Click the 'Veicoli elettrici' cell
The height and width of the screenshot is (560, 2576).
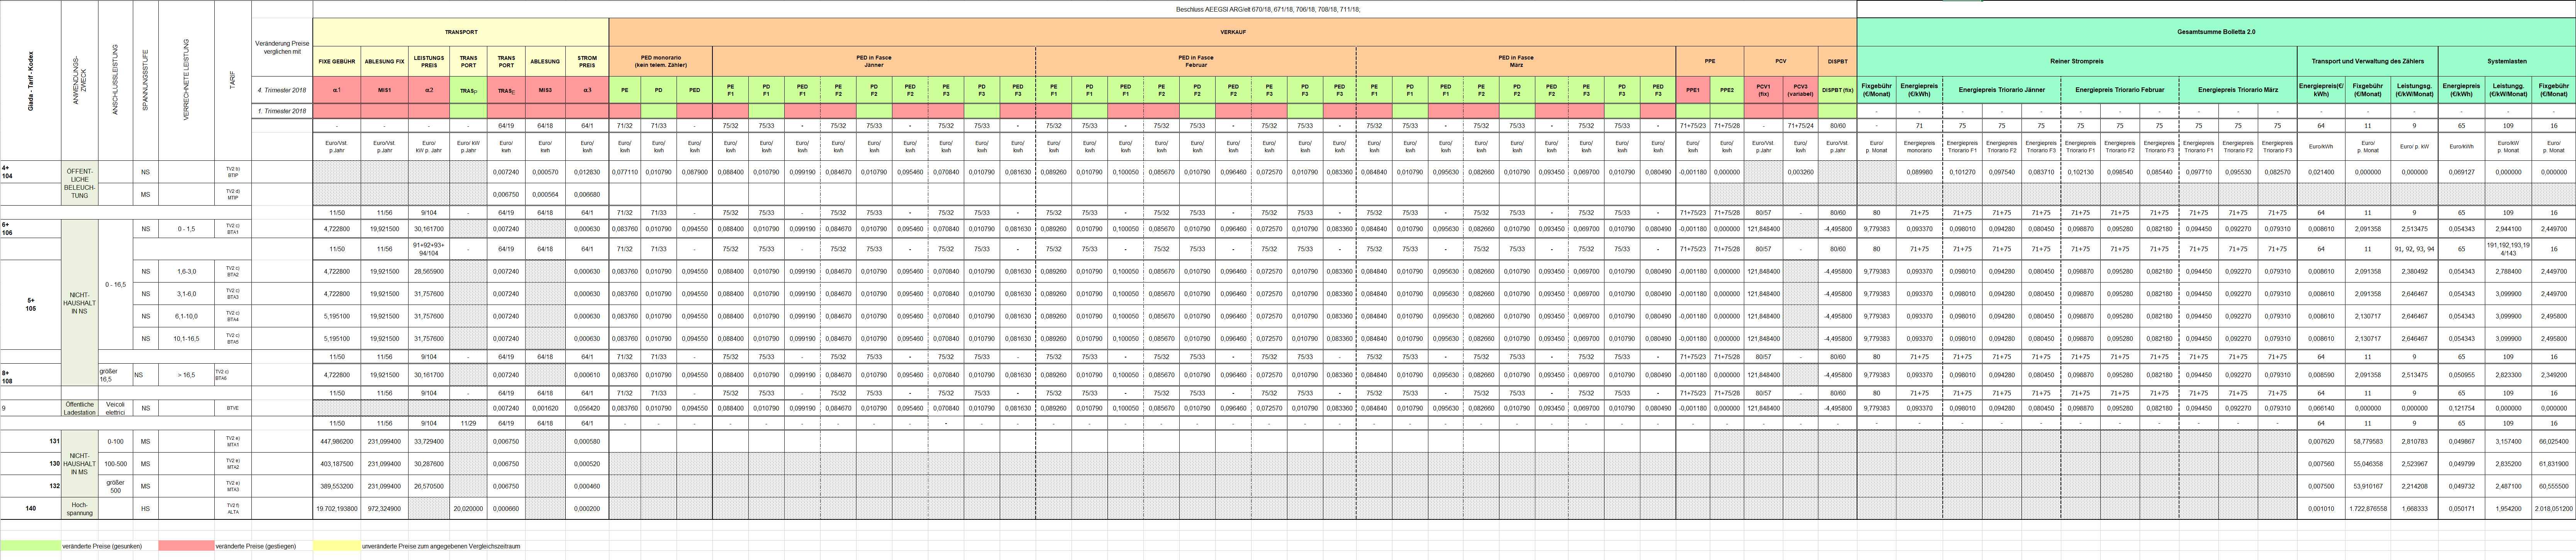(115, 408)
